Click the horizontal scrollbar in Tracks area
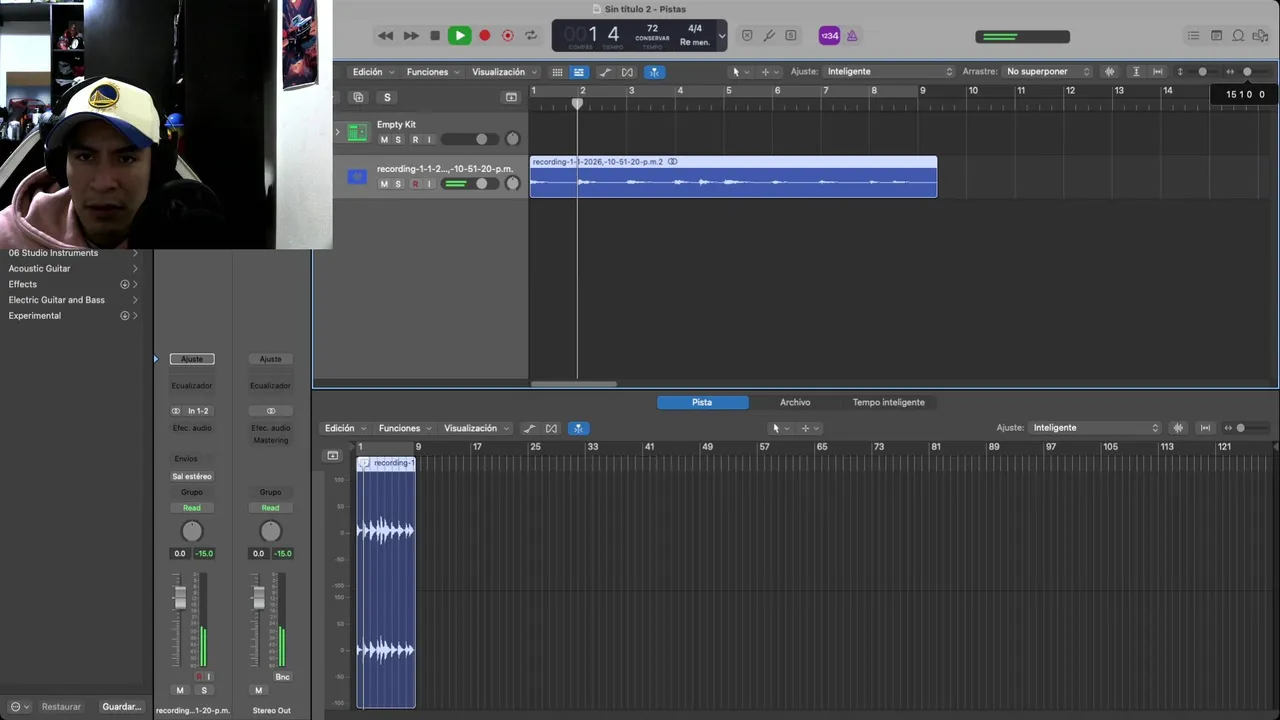1280x720 pixels. pos(573,384)
